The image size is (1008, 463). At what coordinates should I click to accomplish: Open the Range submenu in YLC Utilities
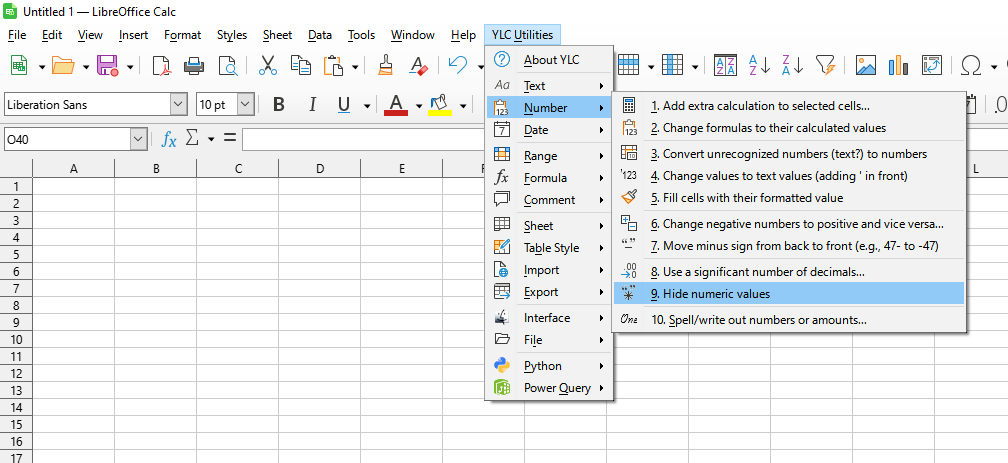541,156
